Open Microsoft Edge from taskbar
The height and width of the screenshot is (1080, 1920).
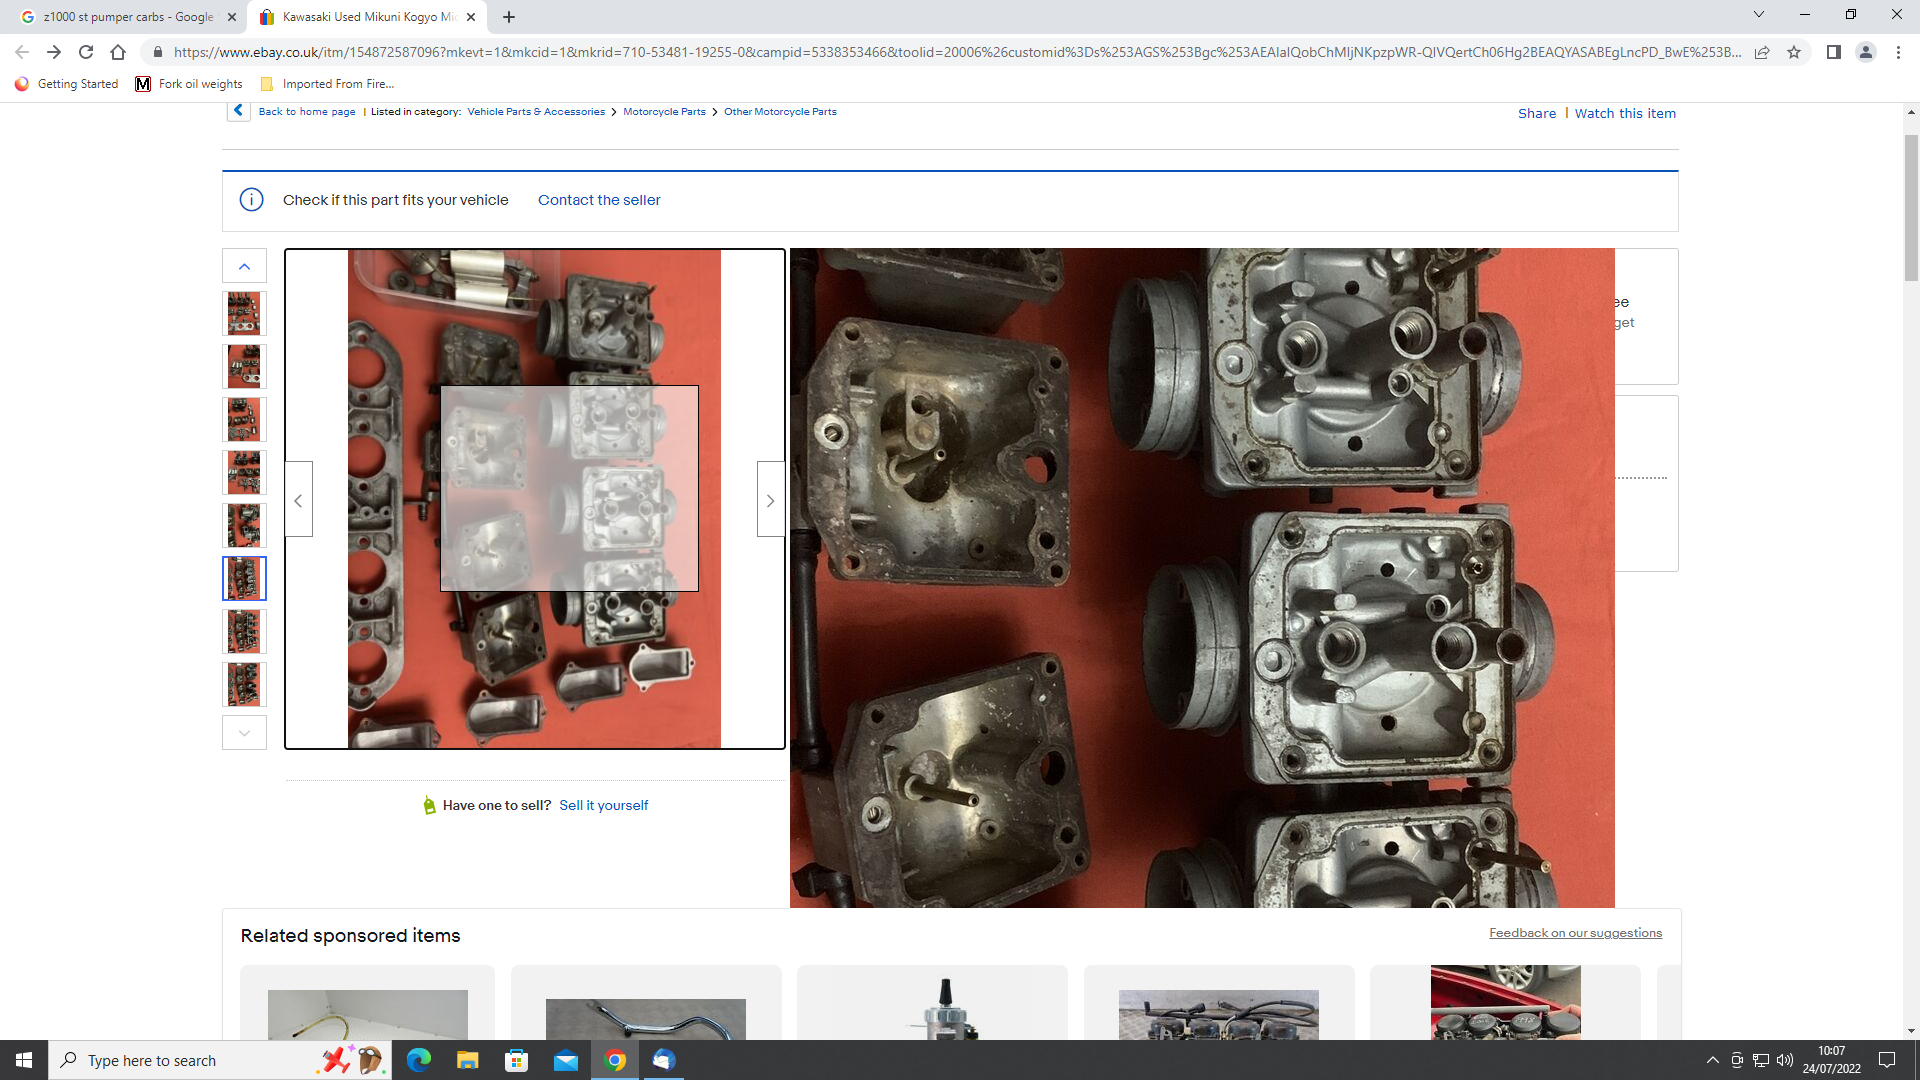click(x=418, y=1060)
